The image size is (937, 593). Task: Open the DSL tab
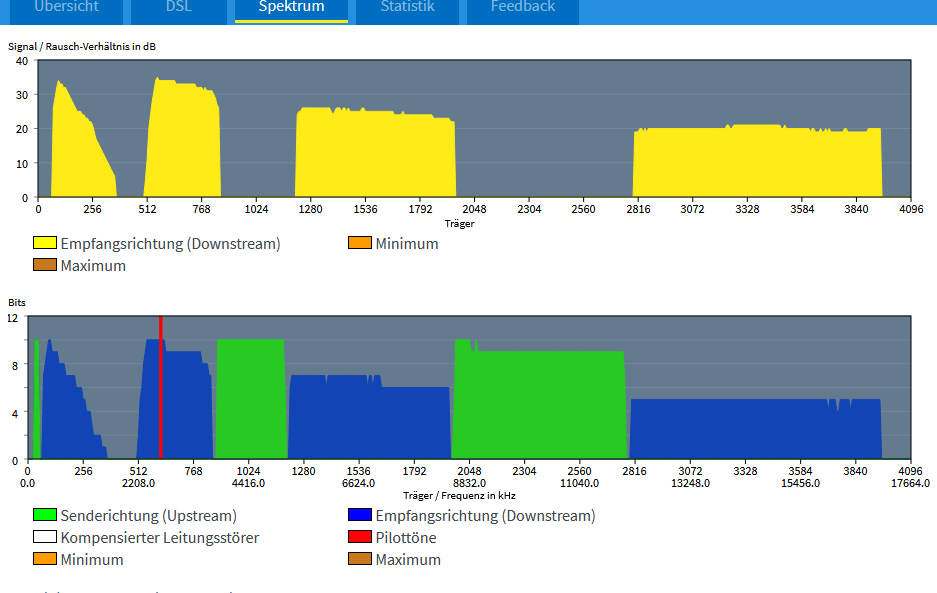pos(179,10)
